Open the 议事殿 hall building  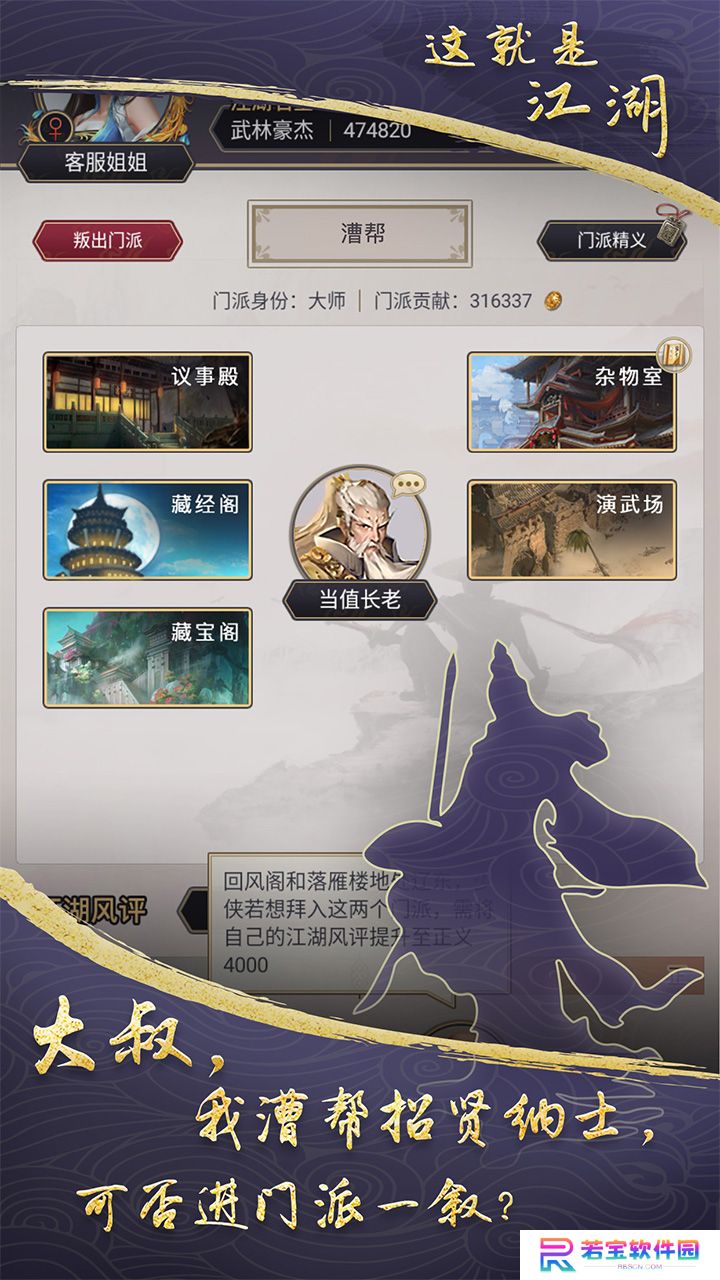pos(147,401)
